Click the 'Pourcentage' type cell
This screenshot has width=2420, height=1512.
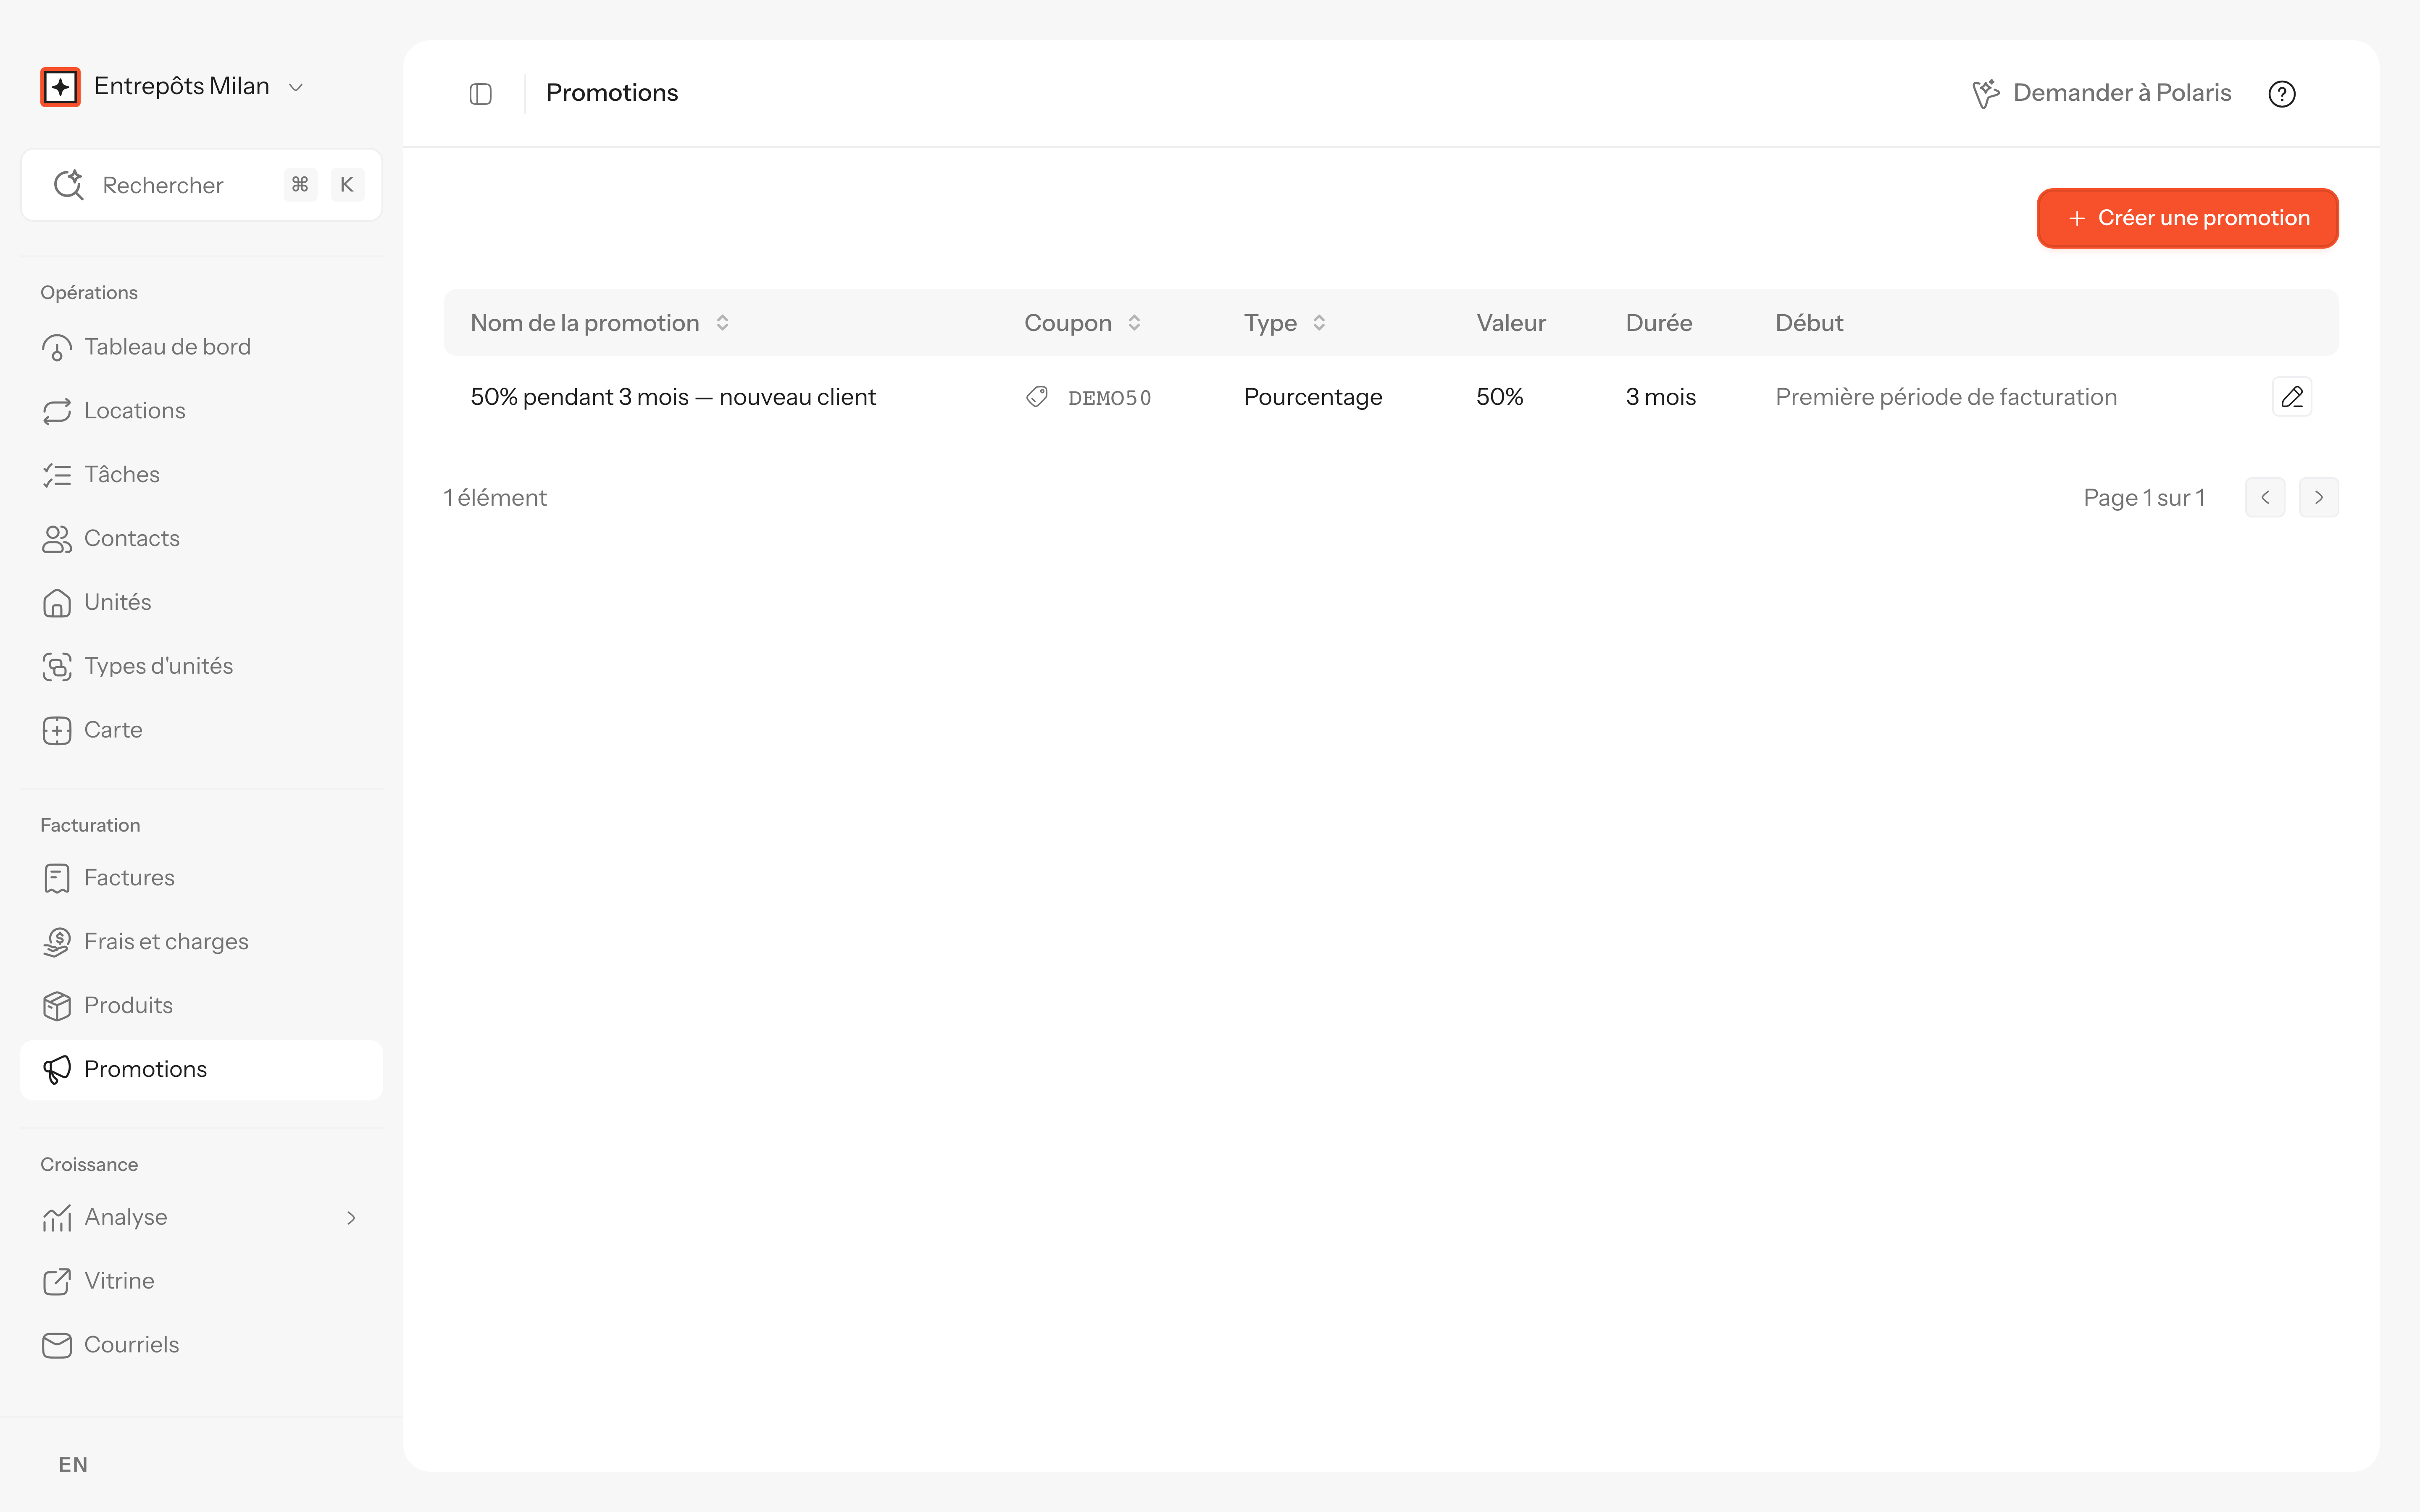pos(1313,397)
